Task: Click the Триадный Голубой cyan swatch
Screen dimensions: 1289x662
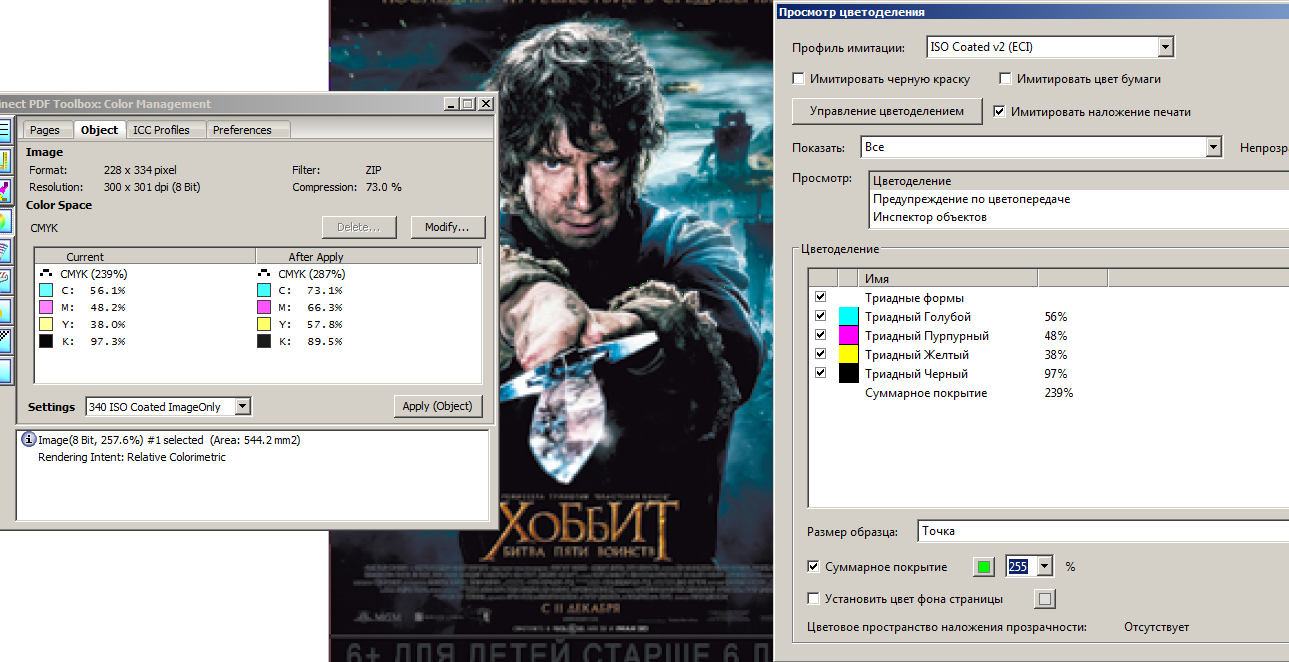Action: 848,317
